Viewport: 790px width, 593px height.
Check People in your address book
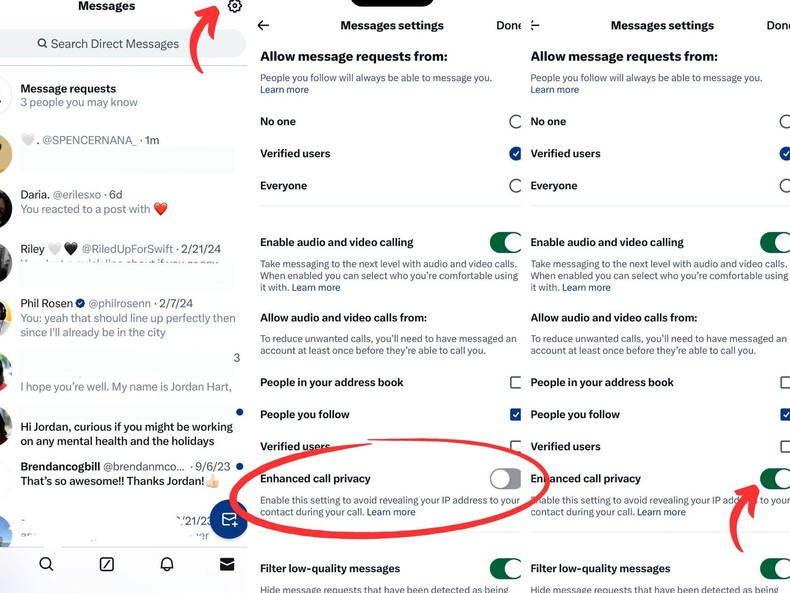click(x=515, y=382)
